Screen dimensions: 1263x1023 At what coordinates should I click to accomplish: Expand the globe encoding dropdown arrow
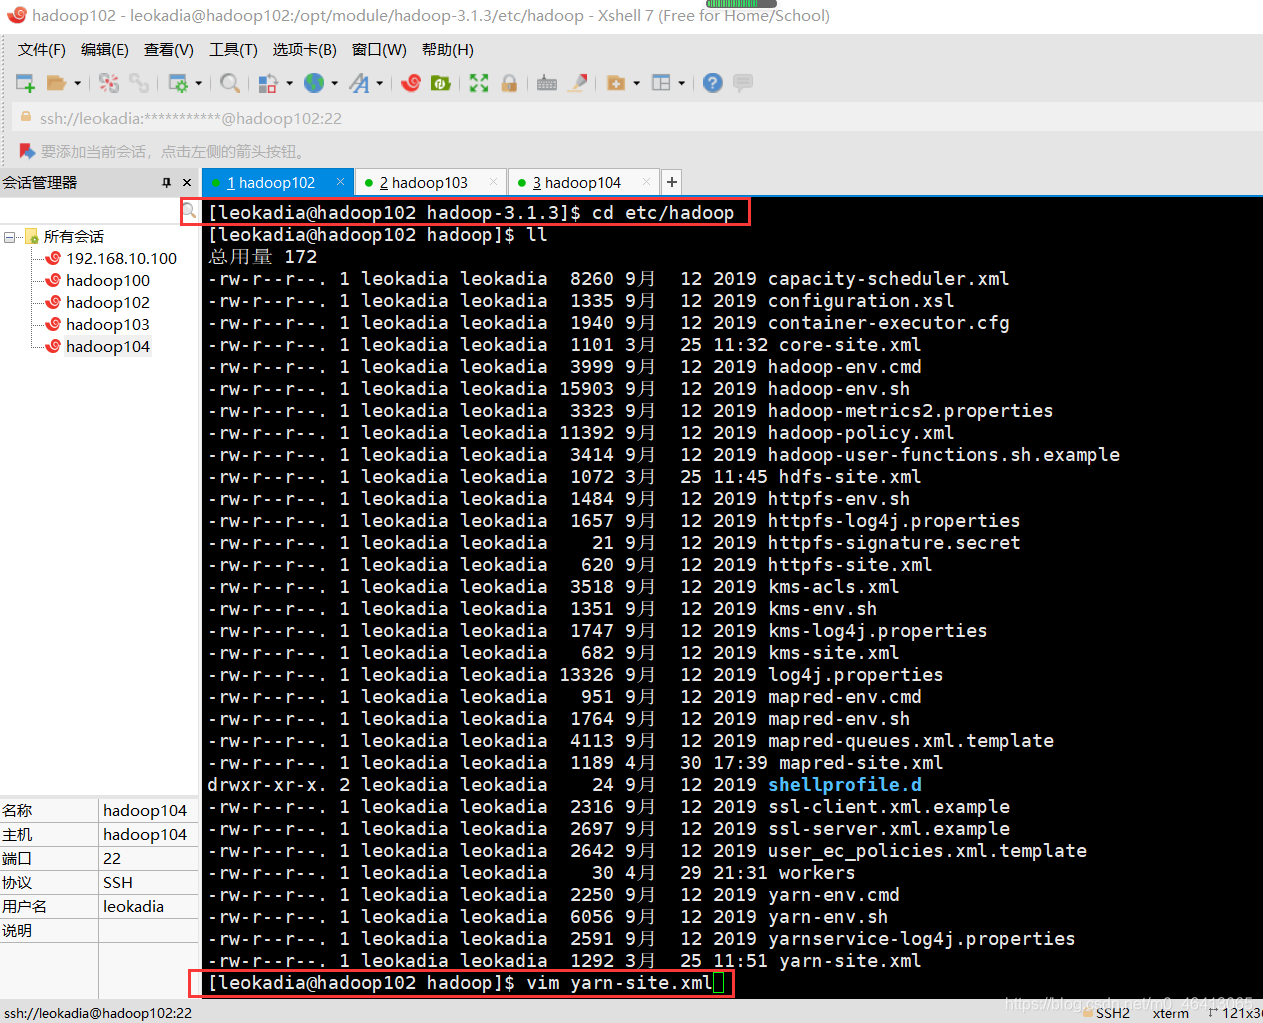point(334,84)
